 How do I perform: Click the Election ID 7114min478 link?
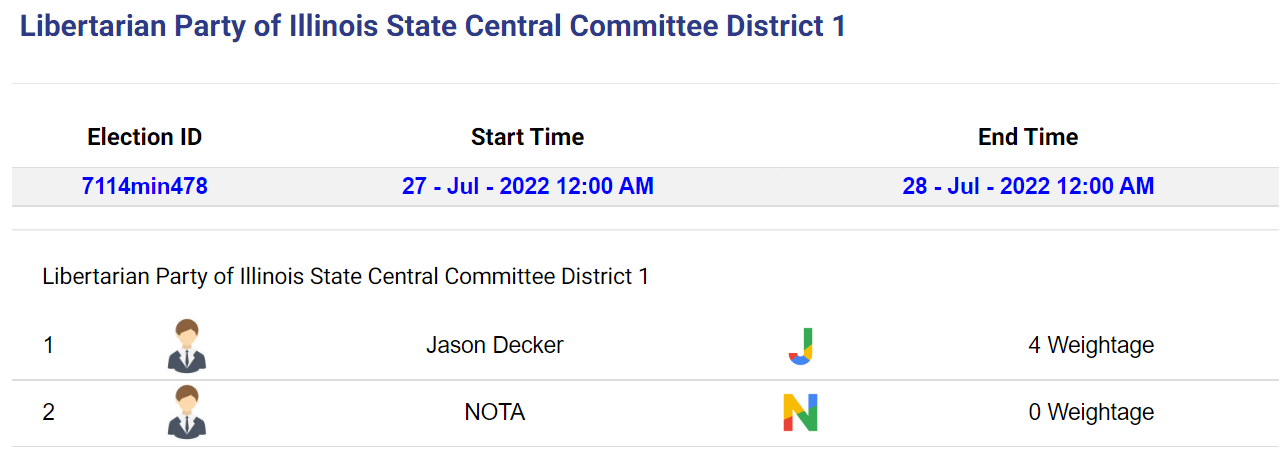click(x=145, y=186)
